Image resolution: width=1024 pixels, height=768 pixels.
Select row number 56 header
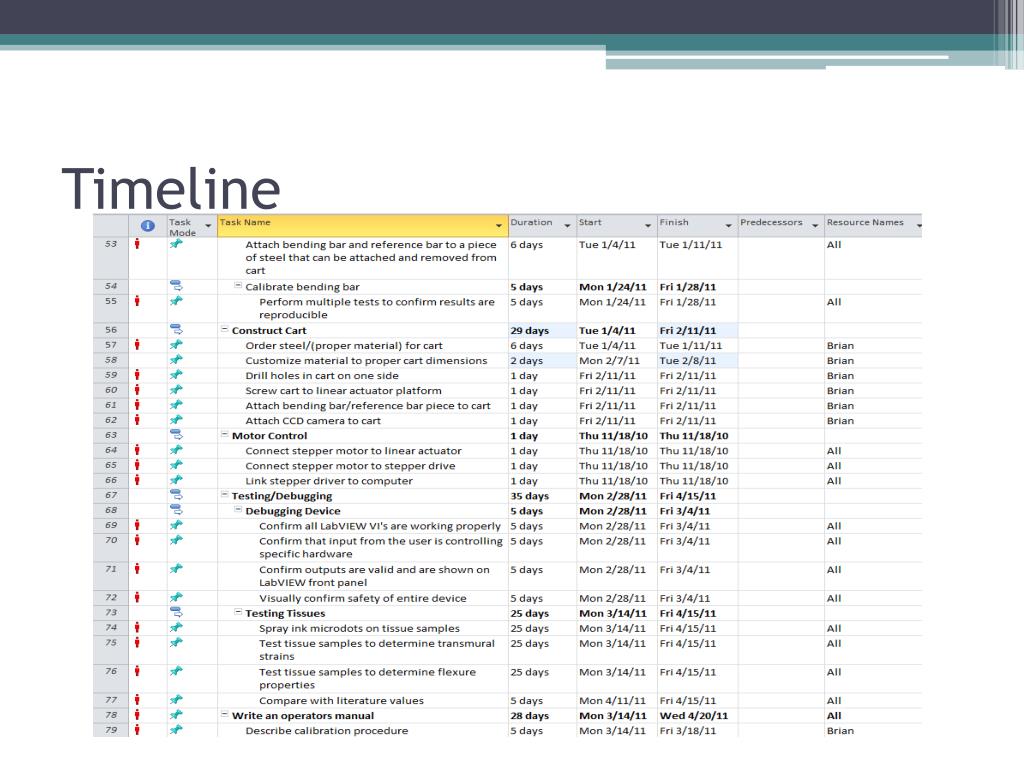(111, 330)
